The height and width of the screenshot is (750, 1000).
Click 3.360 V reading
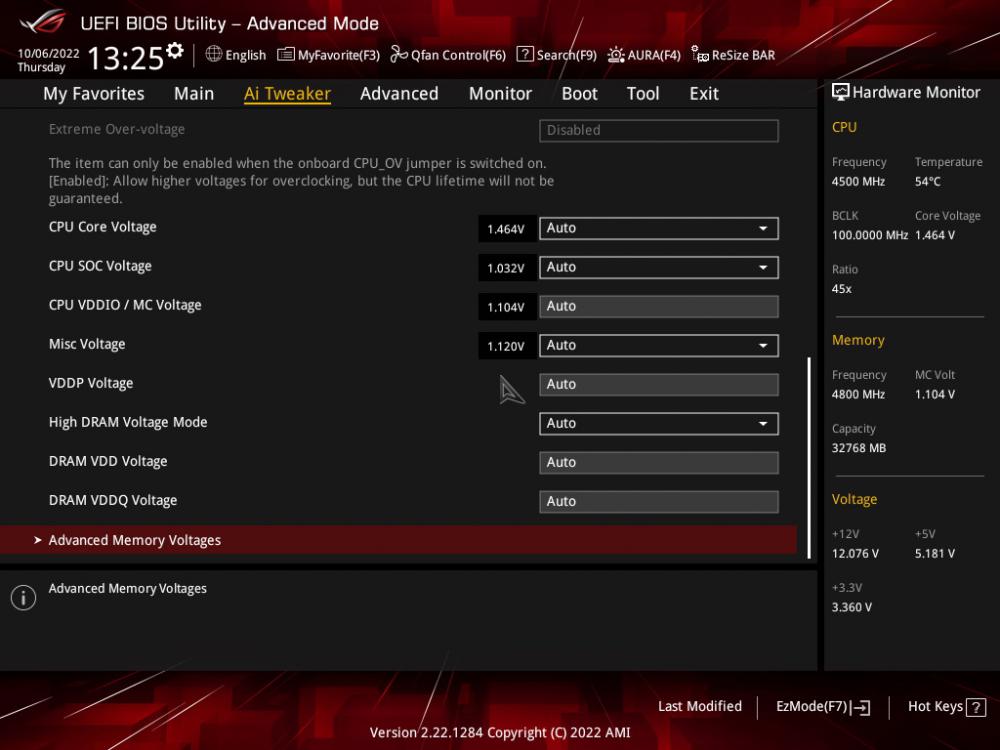pos(852,607)
